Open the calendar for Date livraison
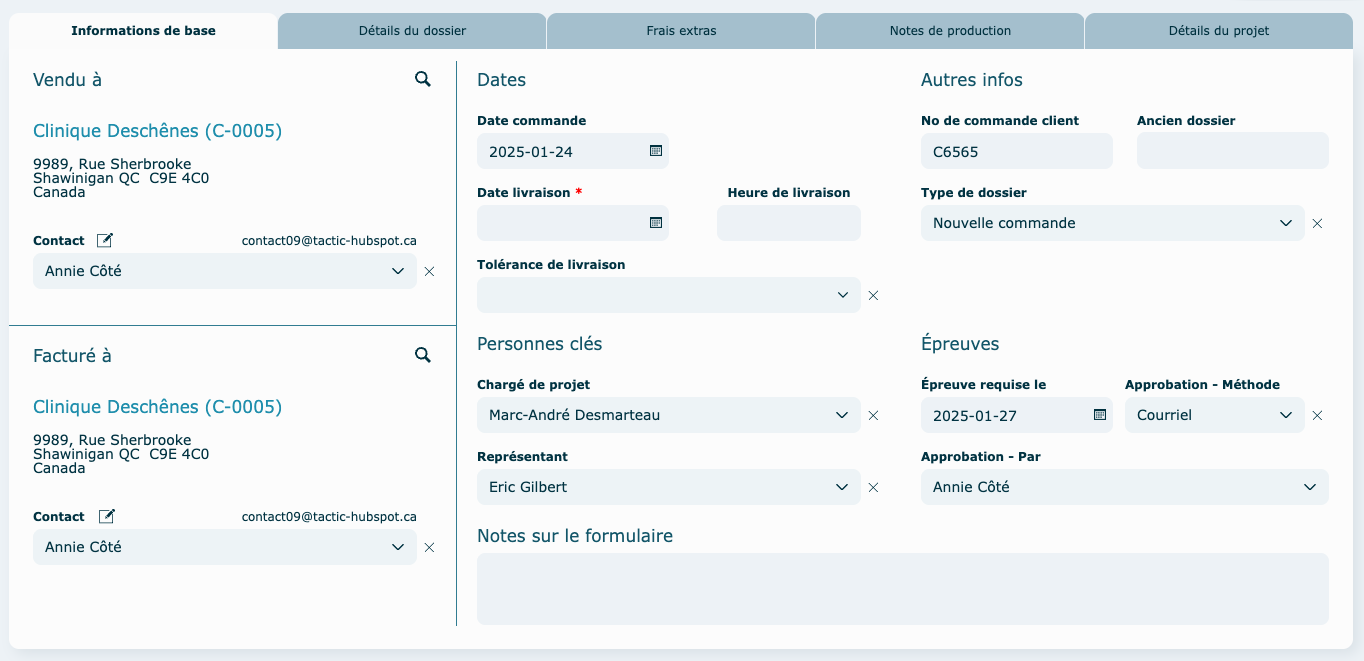The width and height of the screenshot is (1364, 661). 656,223
